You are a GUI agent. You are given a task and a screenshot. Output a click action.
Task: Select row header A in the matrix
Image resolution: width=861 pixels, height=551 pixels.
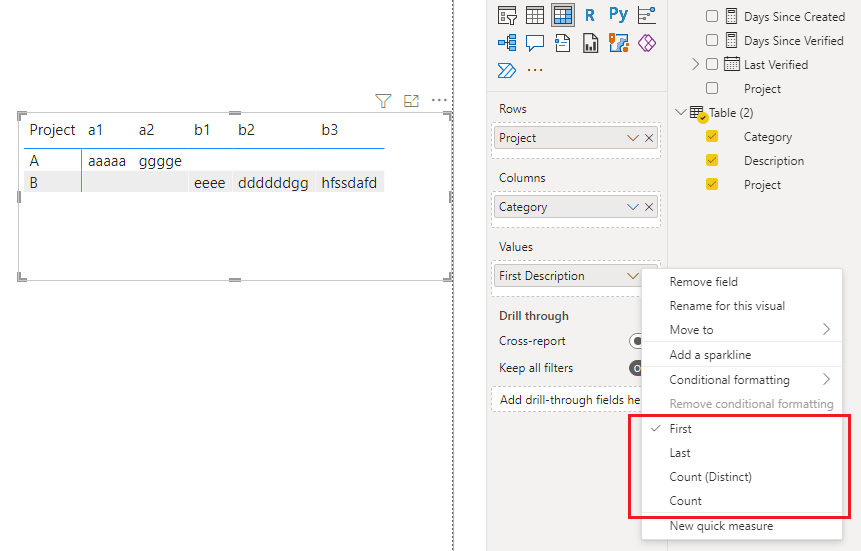(x=34, y=161)
